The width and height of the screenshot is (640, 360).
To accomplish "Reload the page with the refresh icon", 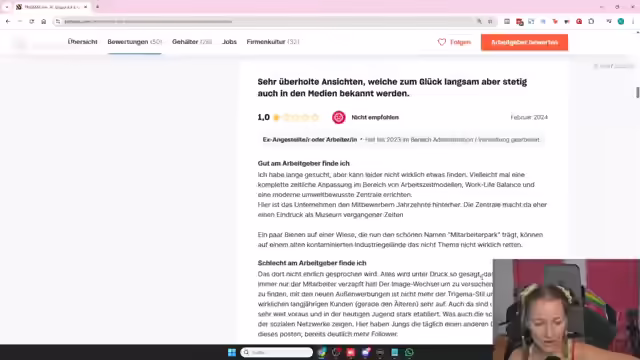I will pos(31,21).
